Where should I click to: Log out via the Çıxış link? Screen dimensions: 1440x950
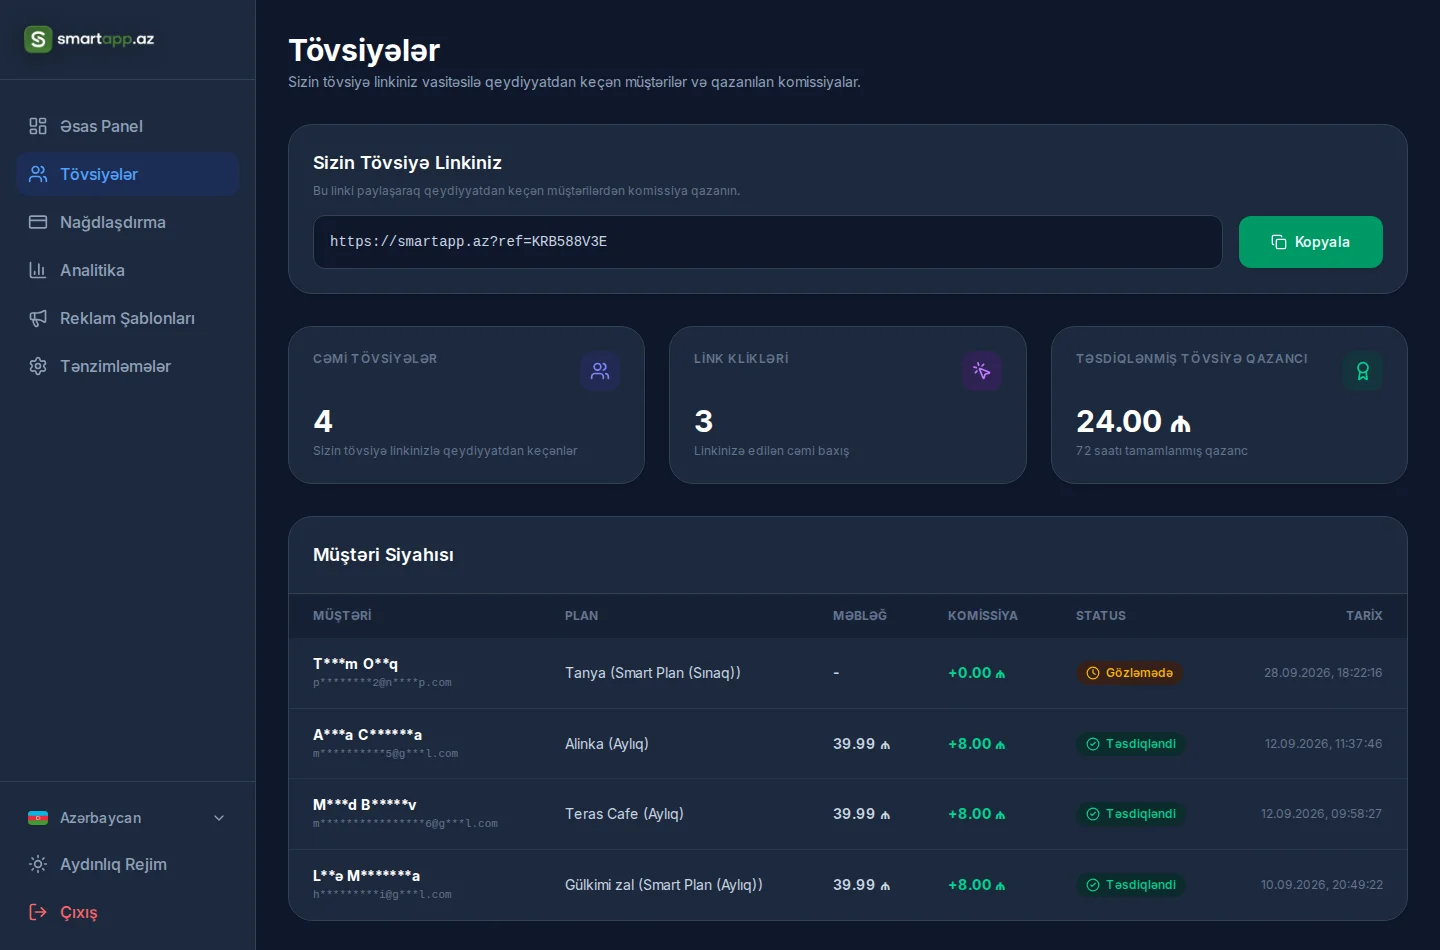pyautogui.click(x=127, y=912)
